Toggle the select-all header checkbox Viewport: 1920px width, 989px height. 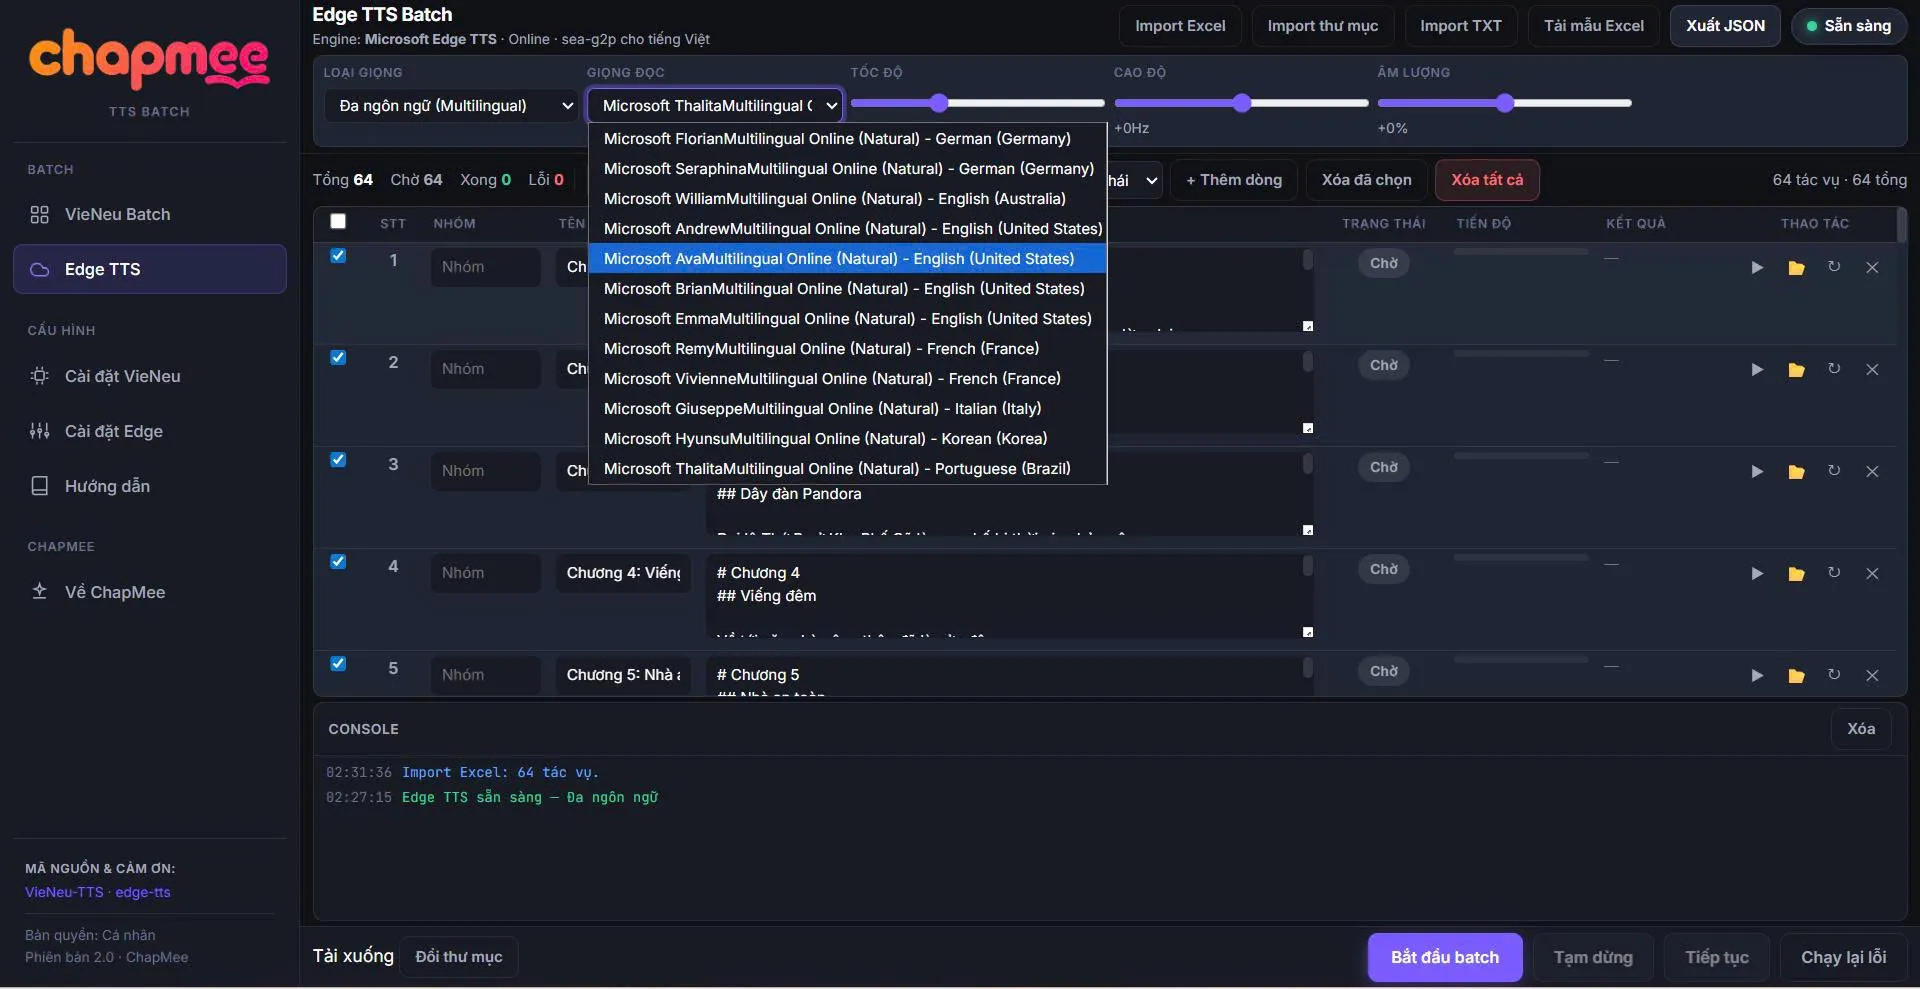pyautogui.click(x=338, y=222)
